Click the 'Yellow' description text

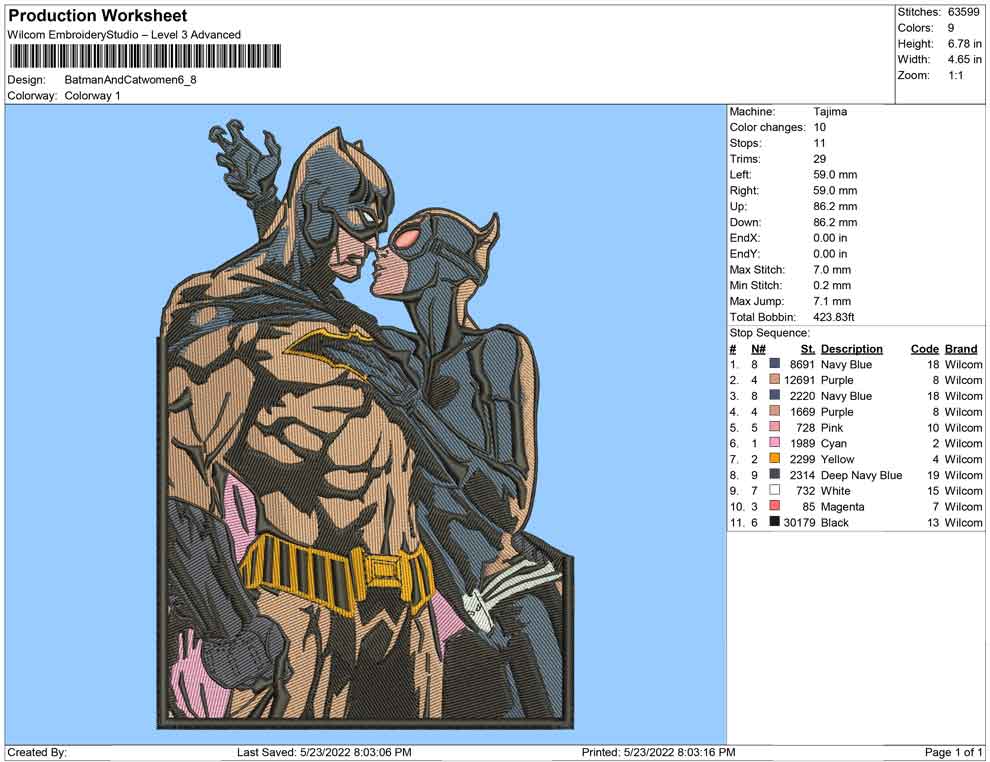click(837, 459)
